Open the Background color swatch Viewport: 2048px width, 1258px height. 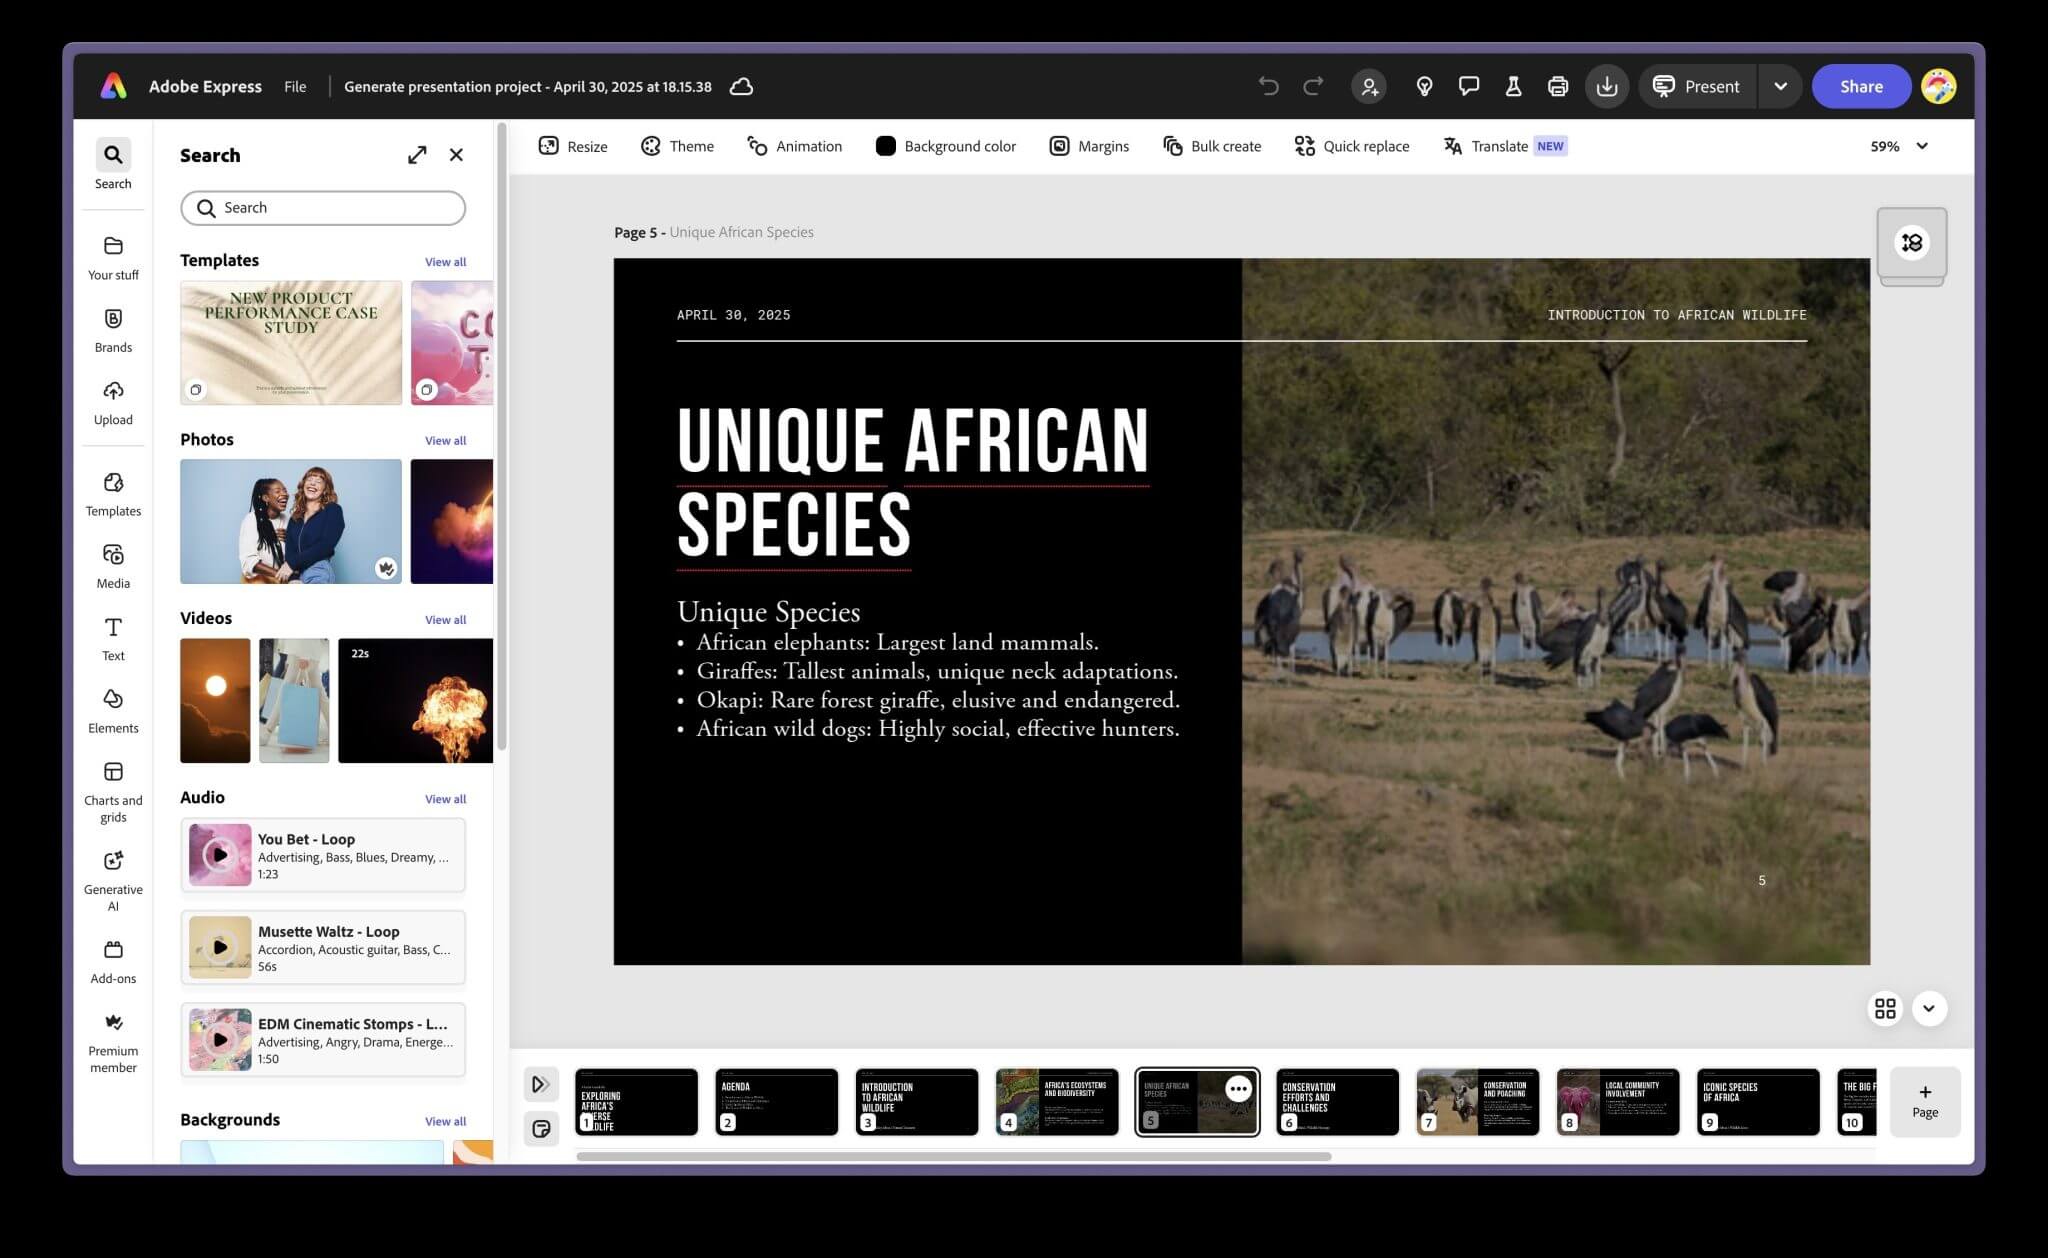[885, 146]
